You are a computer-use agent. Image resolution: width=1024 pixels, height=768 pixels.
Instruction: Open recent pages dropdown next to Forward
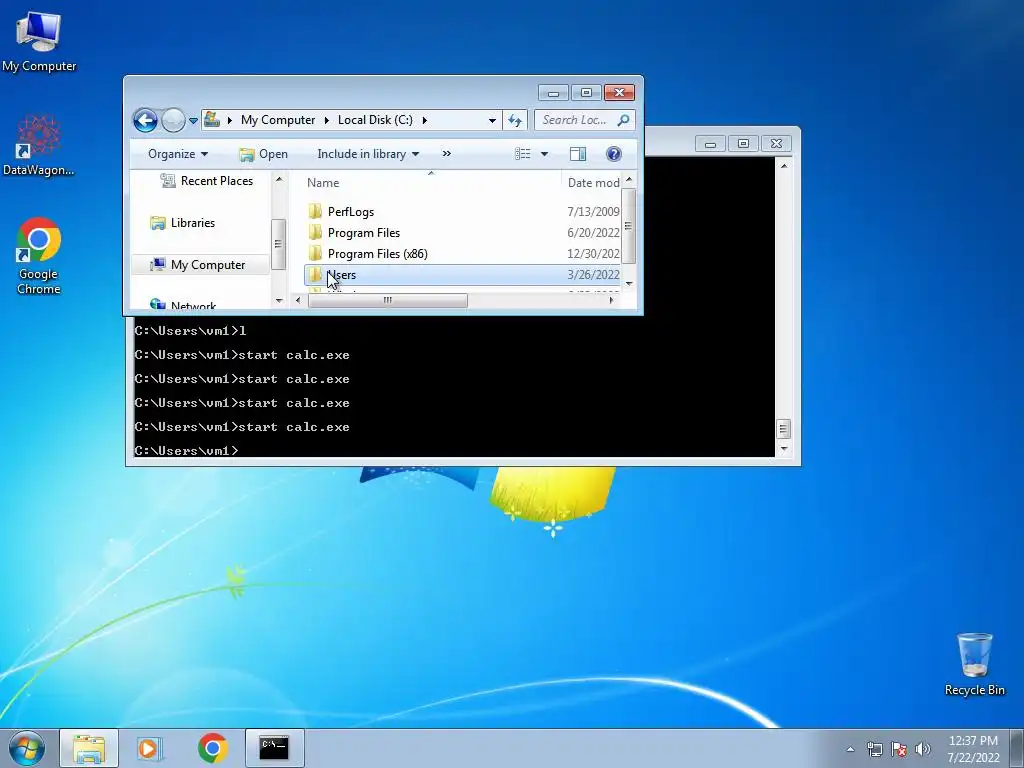(x=193, y=121)
